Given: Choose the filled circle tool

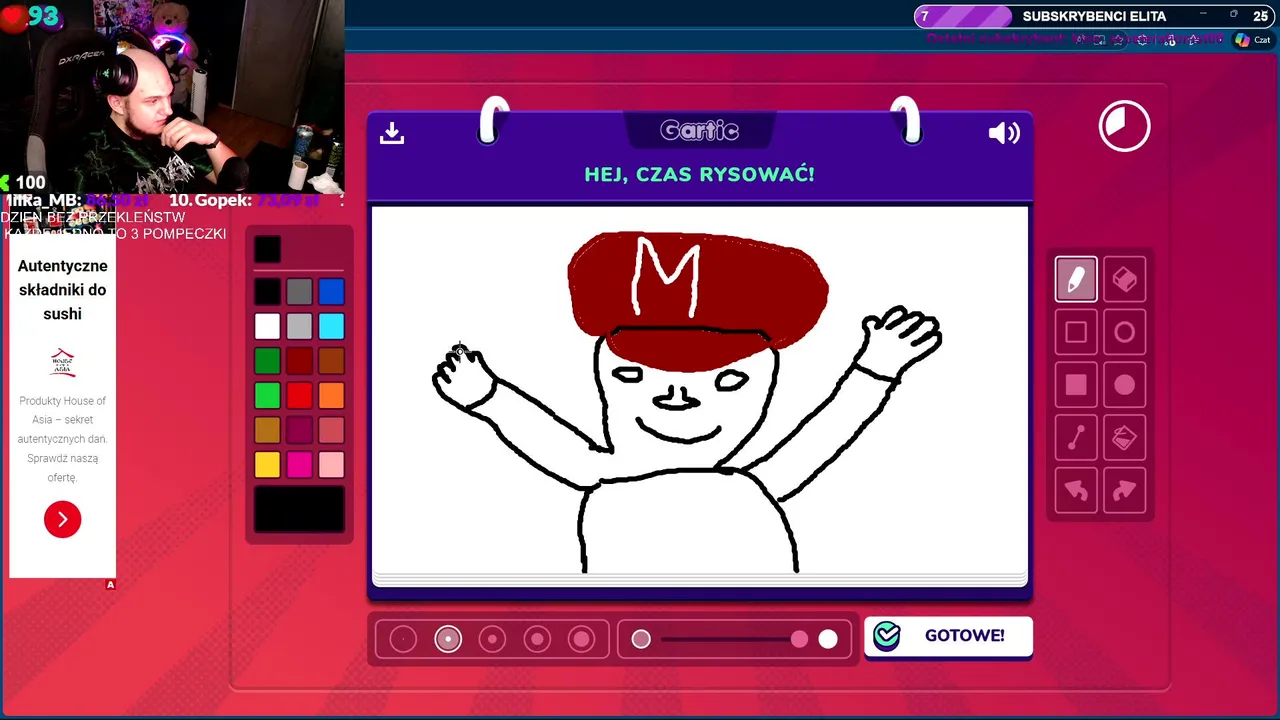Looking at the screenshot, I should [1125, 385].
